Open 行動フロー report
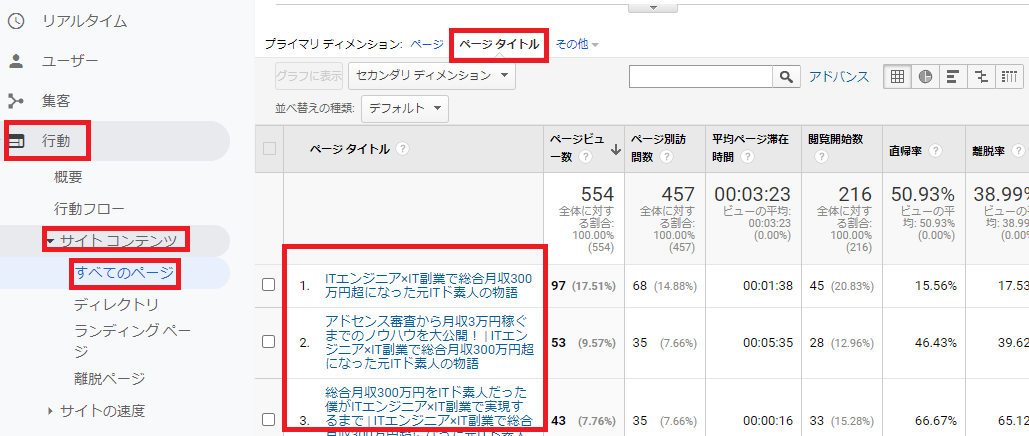The height and width of the screenshot is (436, 1029). [89, 209]
